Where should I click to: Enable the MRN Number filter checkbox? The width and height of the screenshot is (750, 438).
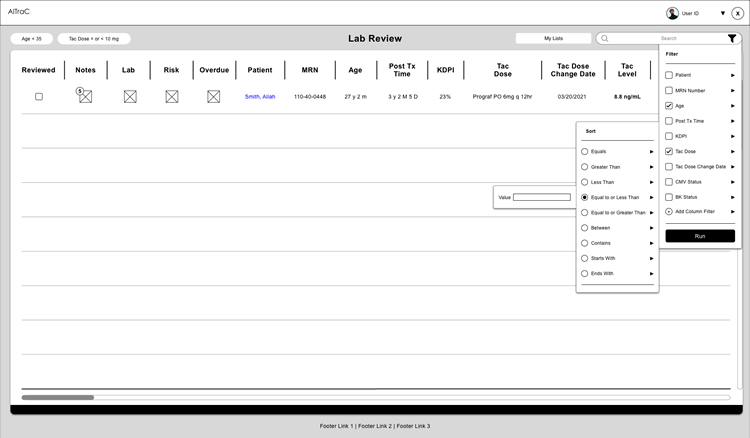[669, 90]
